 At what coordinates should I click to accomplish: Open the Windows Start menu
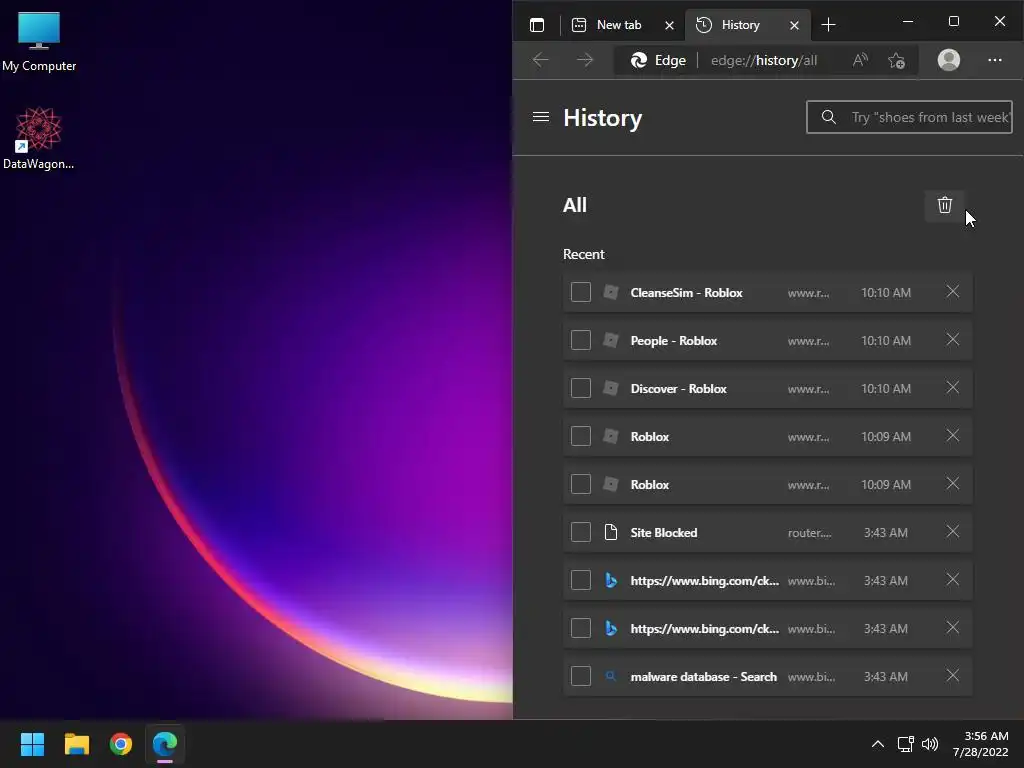coord(32,744)
